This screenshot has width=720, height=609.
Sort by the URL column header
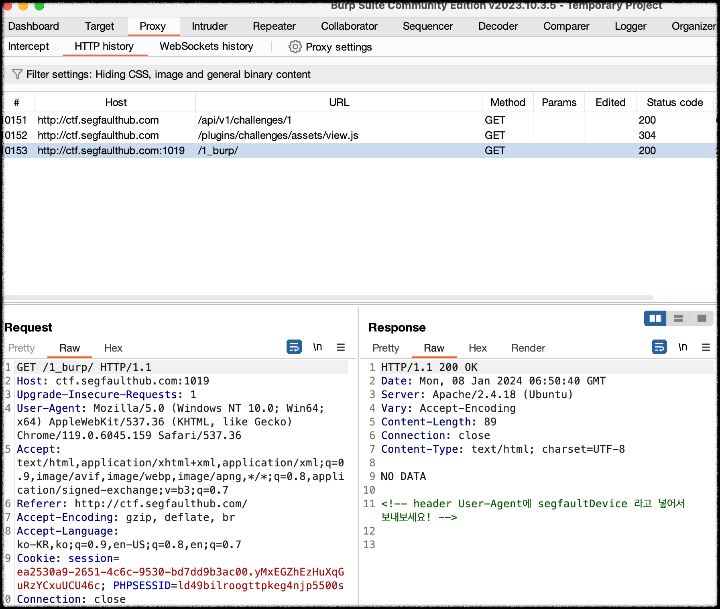pos(339,102)
